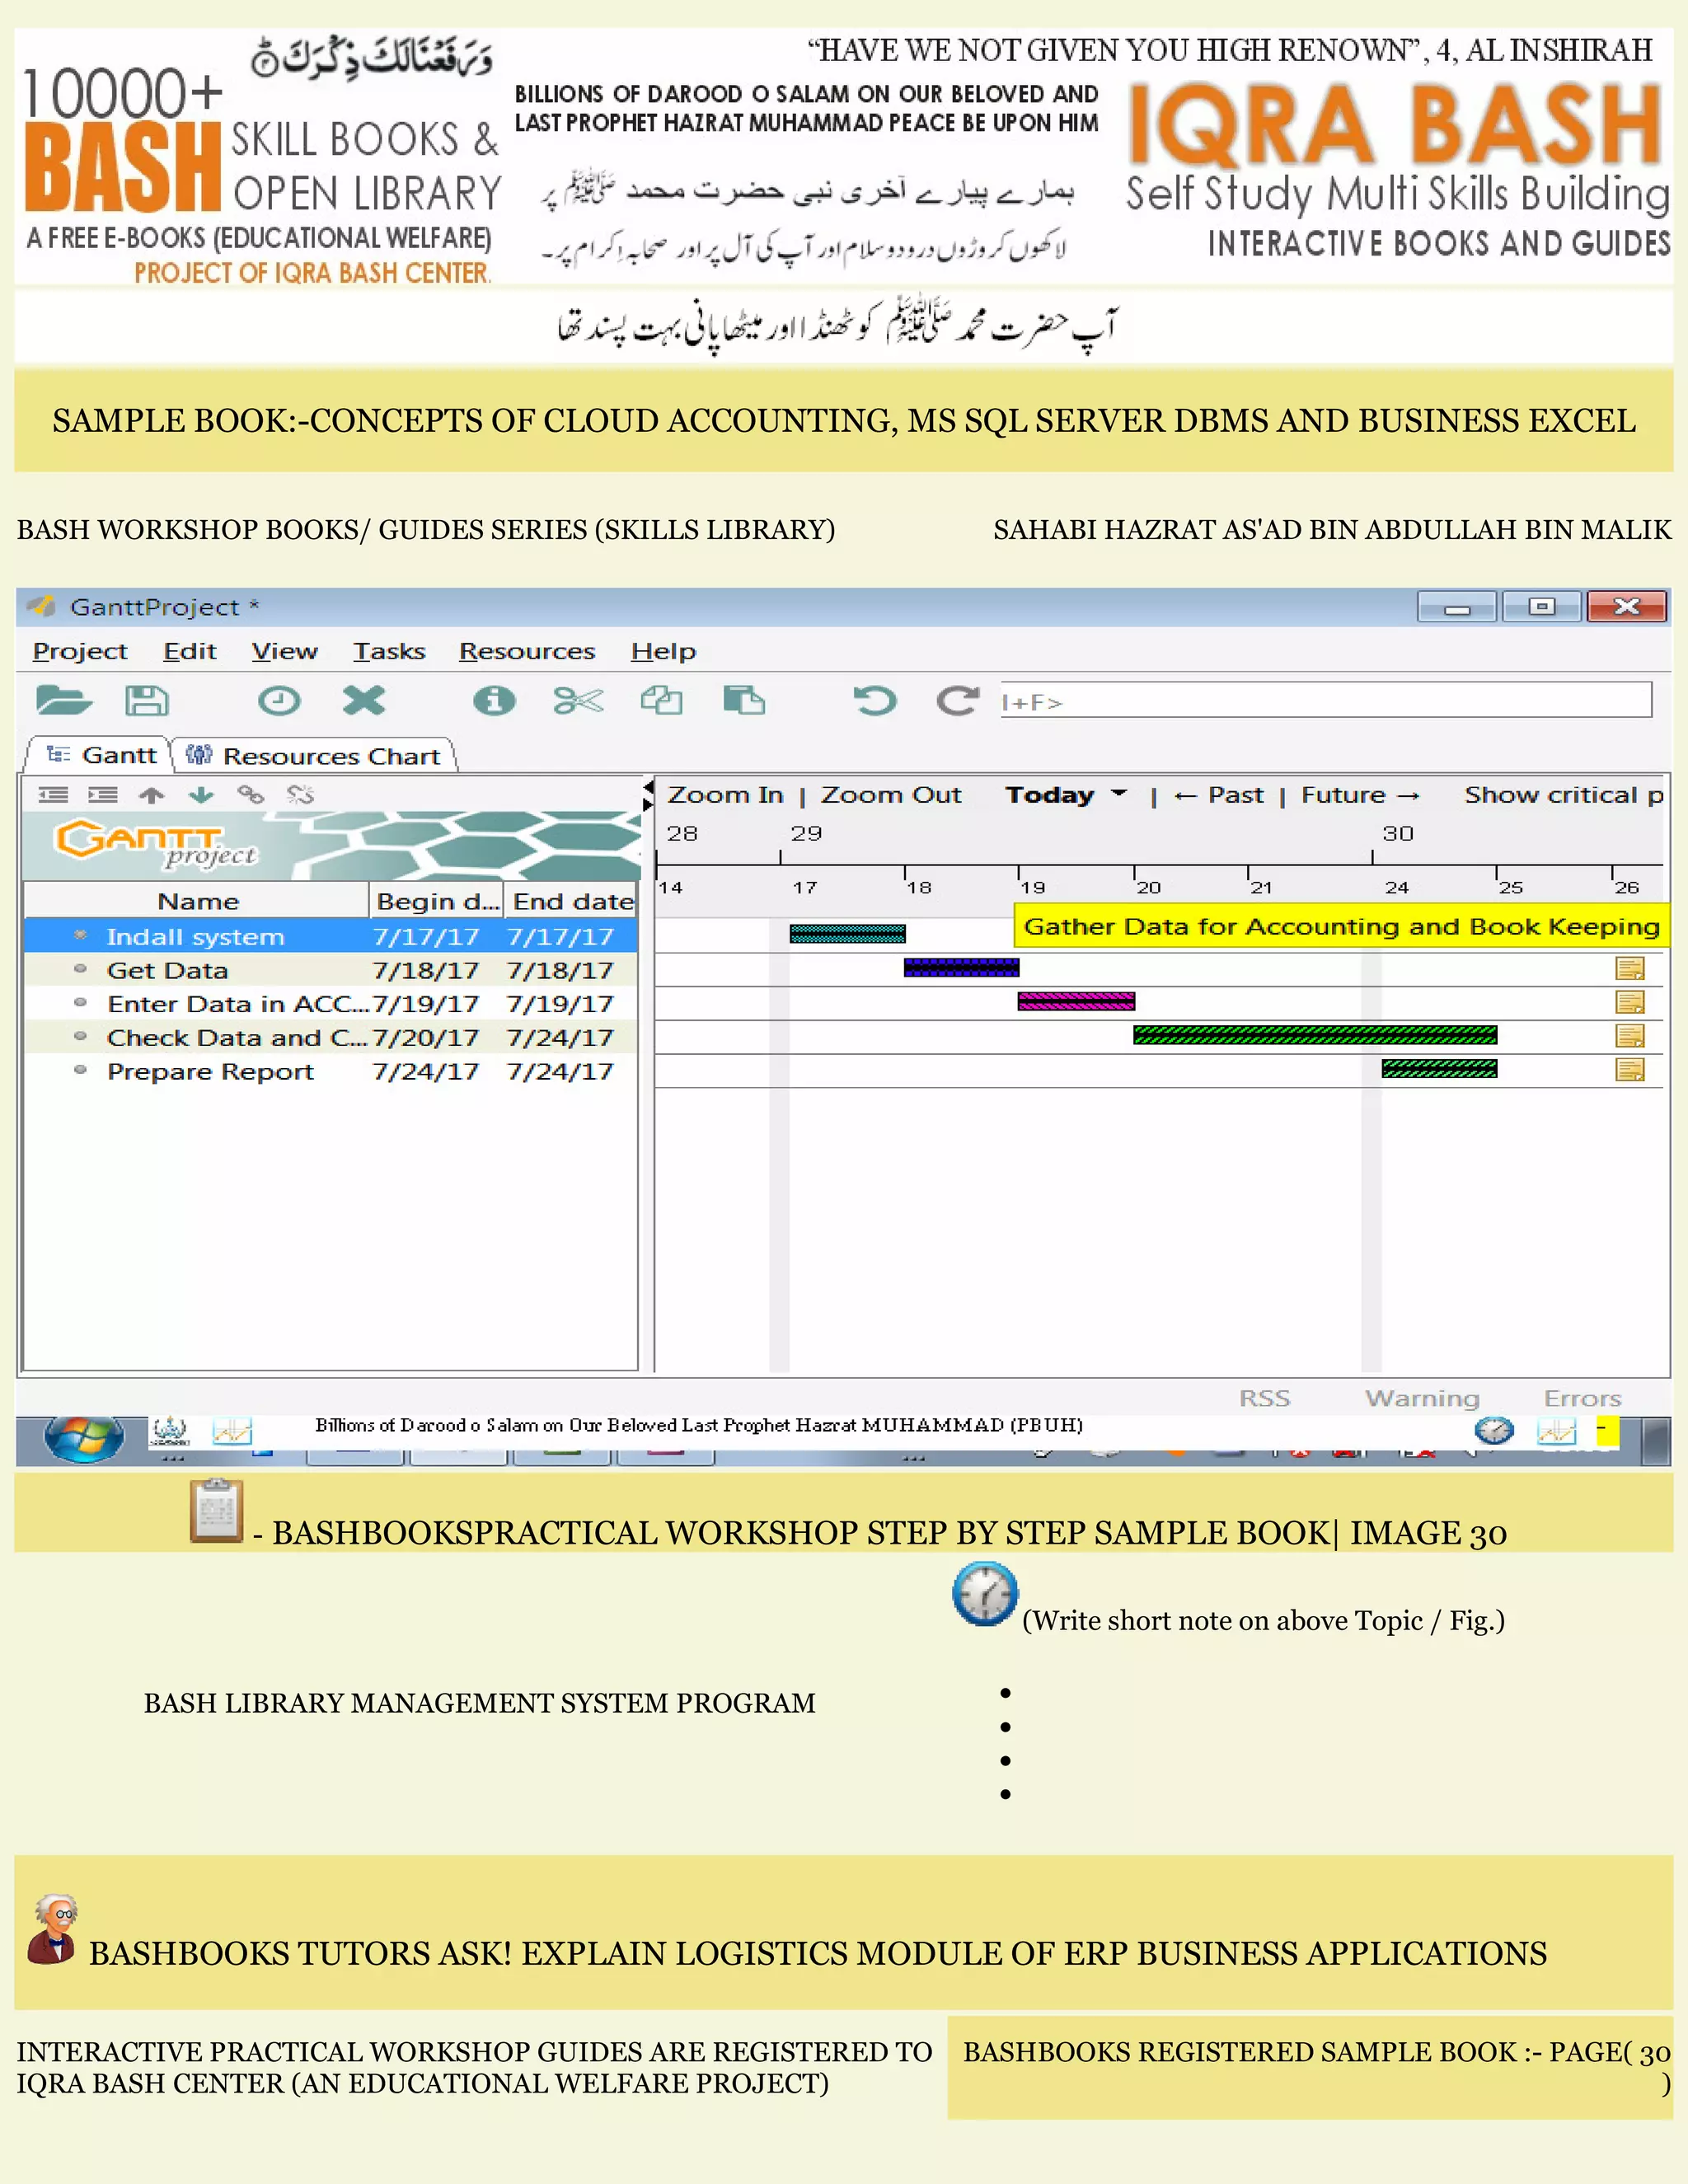
Task: Click Get Data begin date 7/18/17
Action: pos(426,970)
